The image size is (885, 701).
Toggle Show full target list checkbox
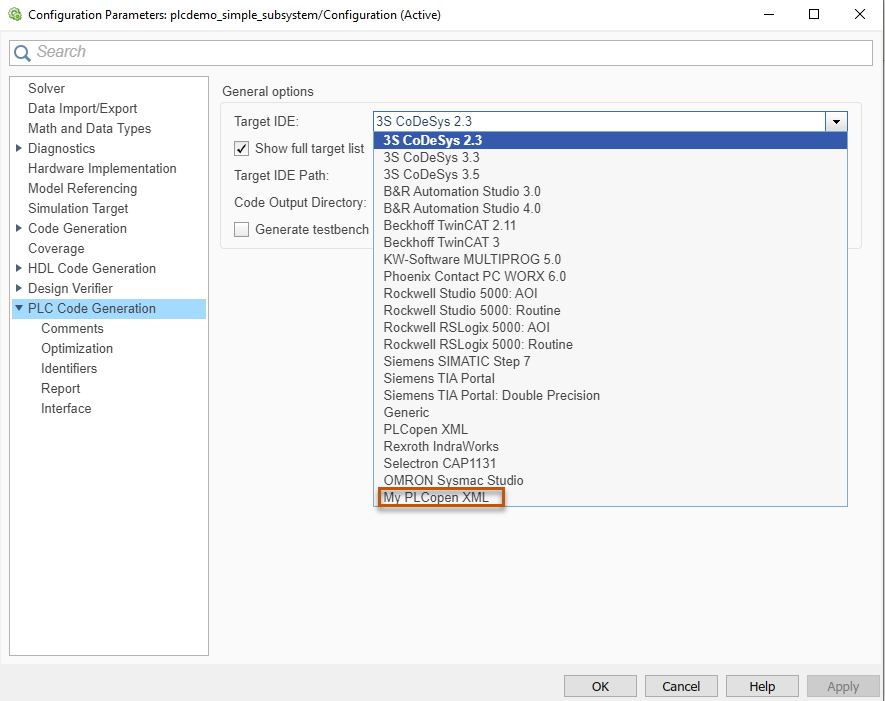pos(242,148)
